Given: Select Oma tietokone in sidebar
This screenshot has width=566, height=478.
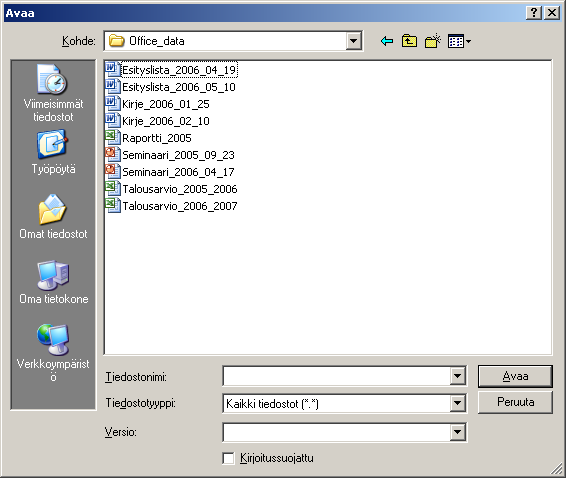Looking at the screenshot, I should click(53, 282).
